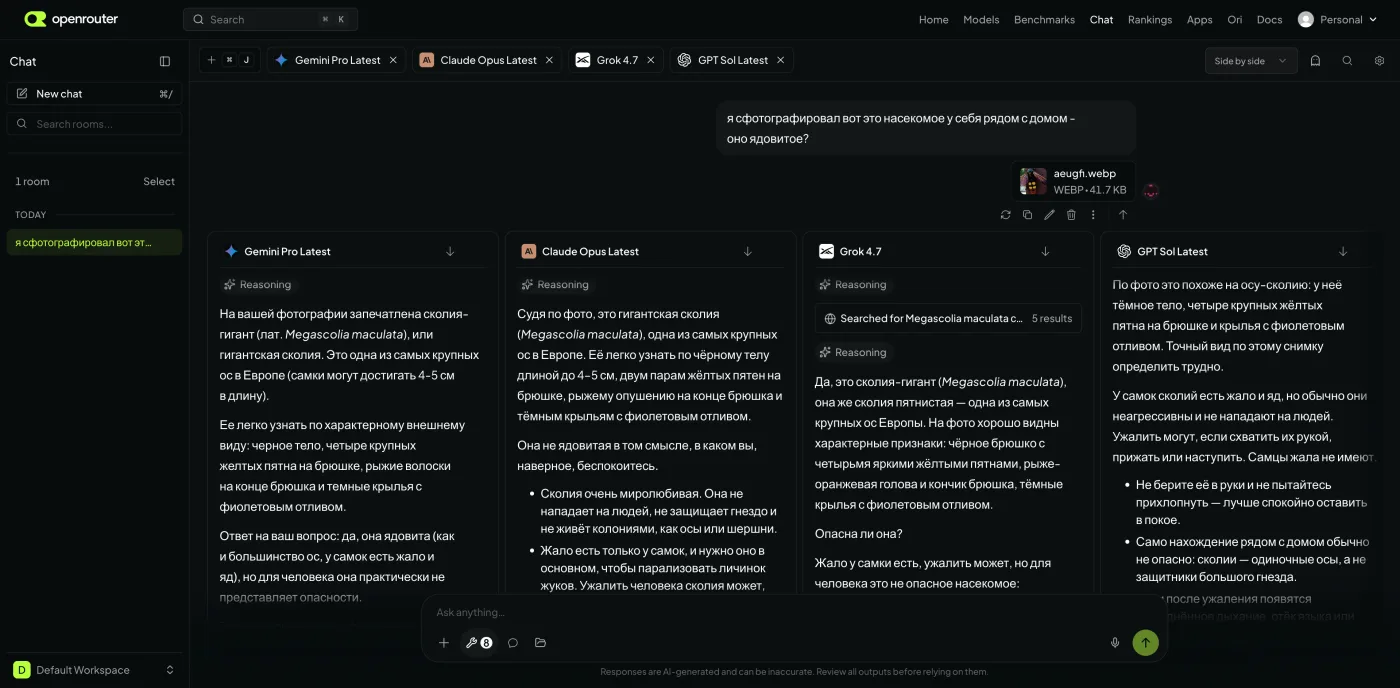Open the Personal account dropdown

(x=1335, y=19)
